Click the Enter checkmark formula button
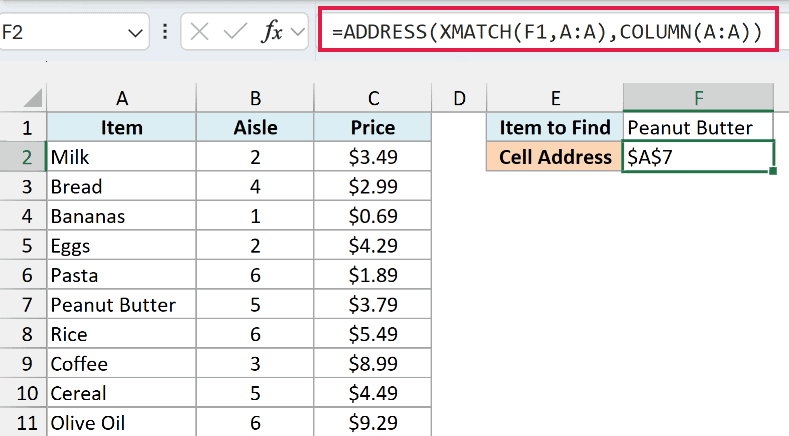Screen dimensions: 789x436 click(235, 32)
